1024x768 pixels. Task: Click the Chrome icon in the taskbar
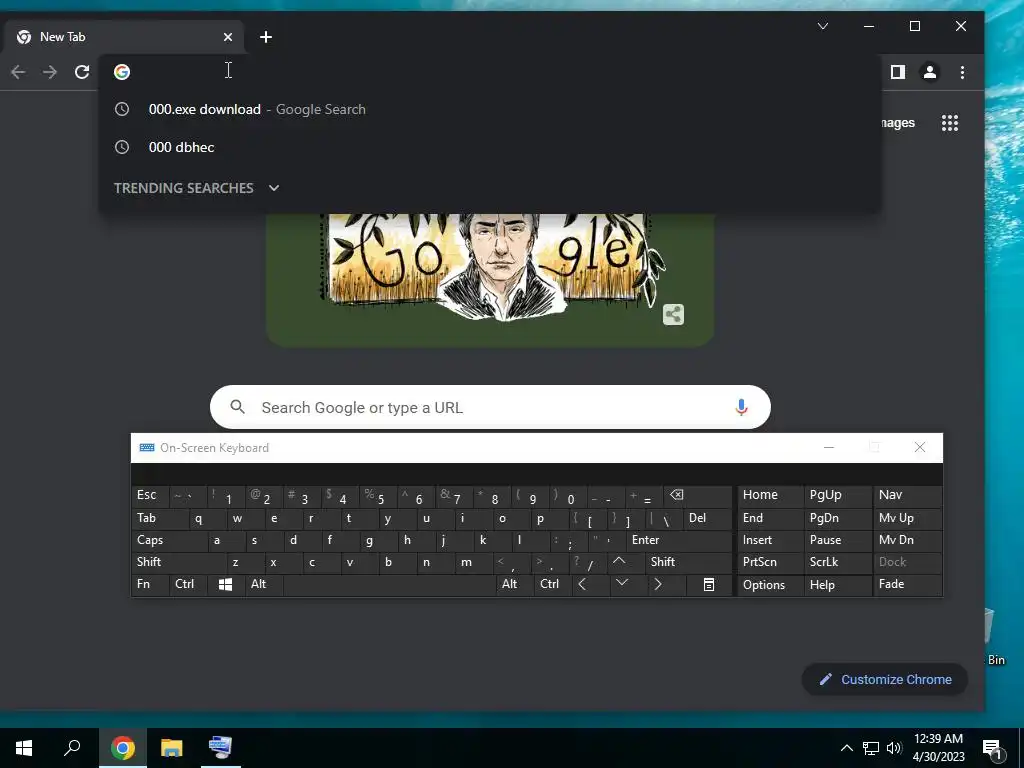(x=123, y=748)
